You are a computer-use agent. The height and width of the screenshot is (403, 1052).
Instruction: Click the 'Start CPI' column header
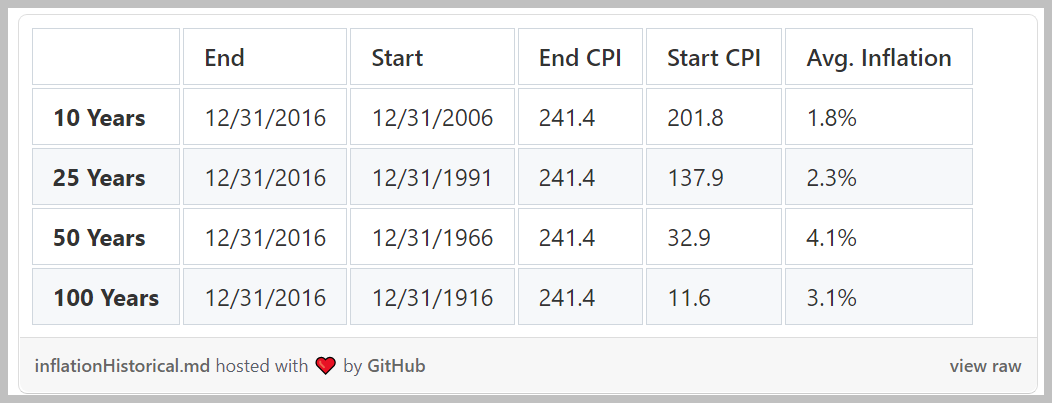714,58
